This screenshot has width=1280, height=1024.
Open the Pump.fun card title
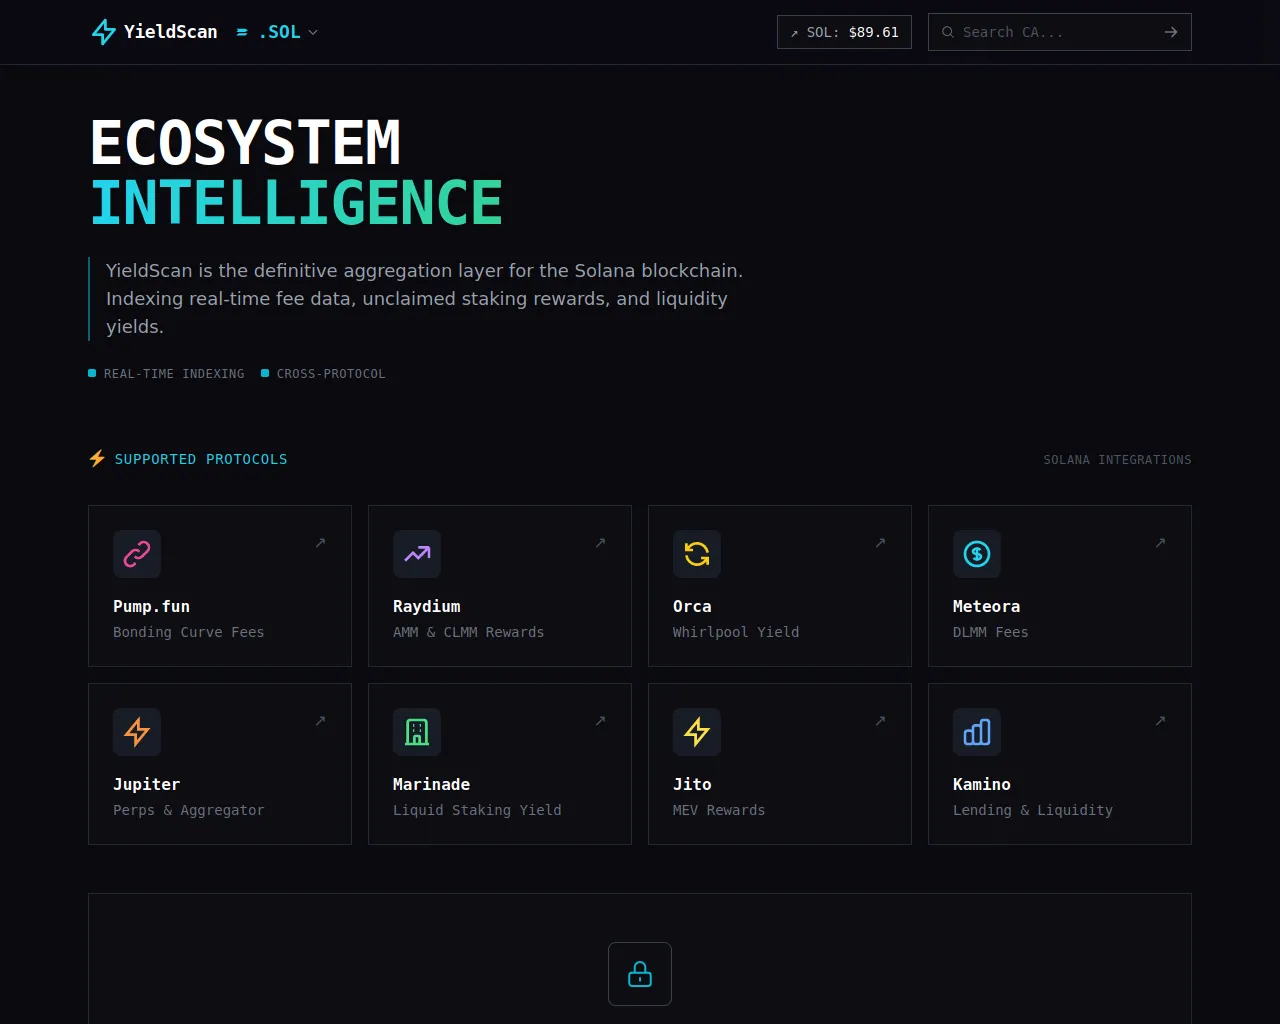point(151,606)
